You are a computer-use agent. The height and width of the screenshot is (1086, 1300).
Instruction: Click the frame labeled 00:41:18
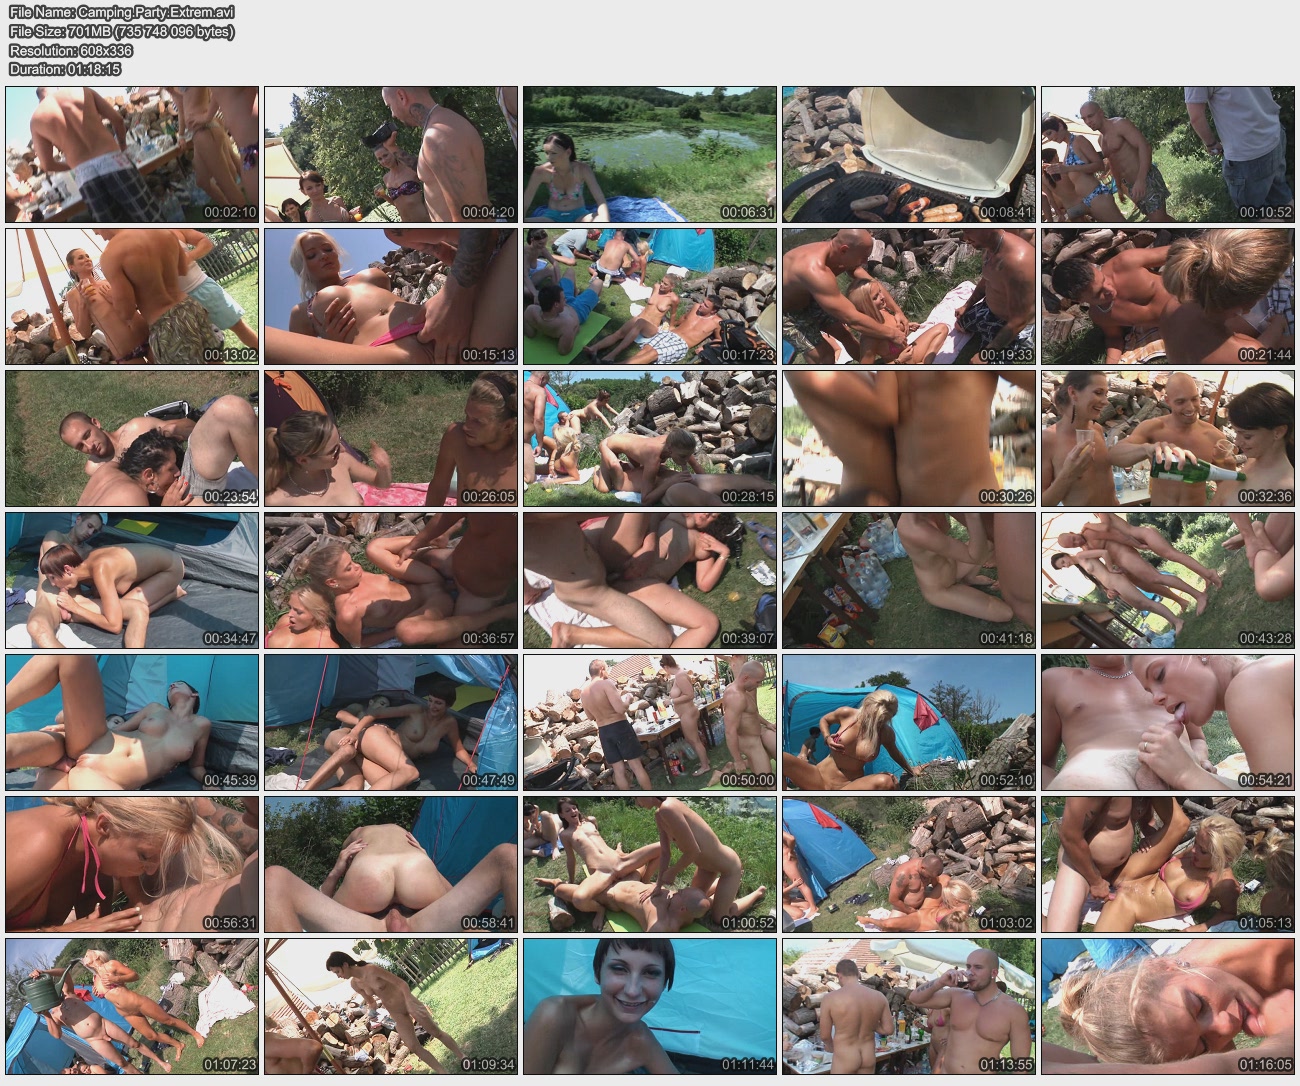909,580
